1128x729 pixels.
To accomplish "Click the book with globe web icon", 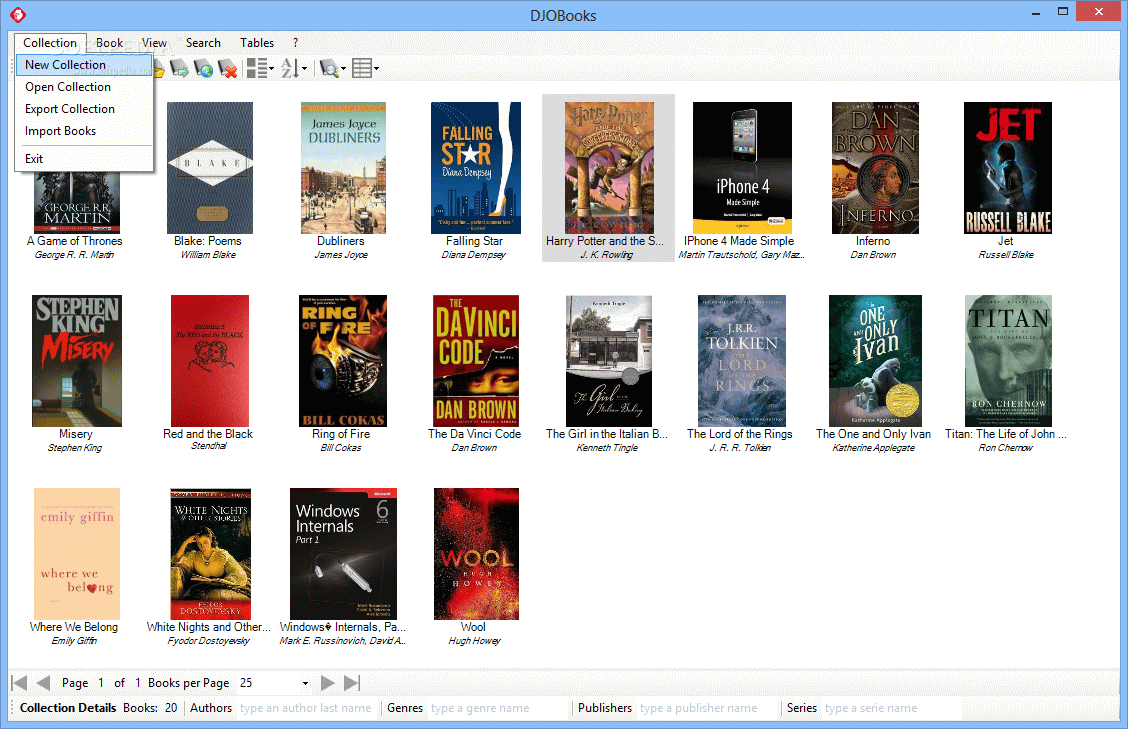I will [x=203, y=68].
